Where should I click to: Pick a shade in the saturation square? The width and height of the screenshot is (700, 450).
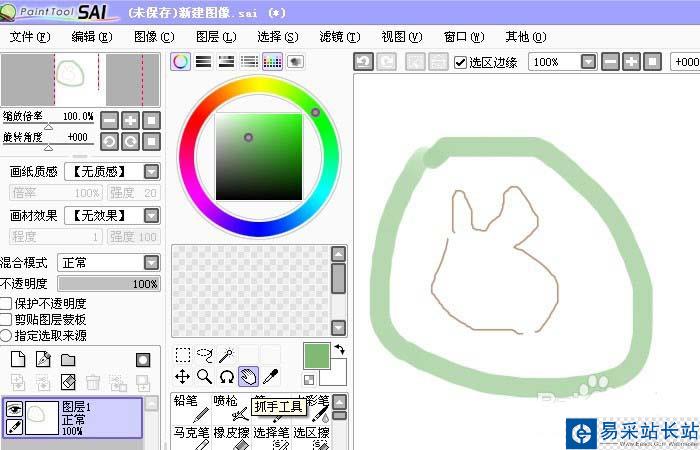click(259, 157)
